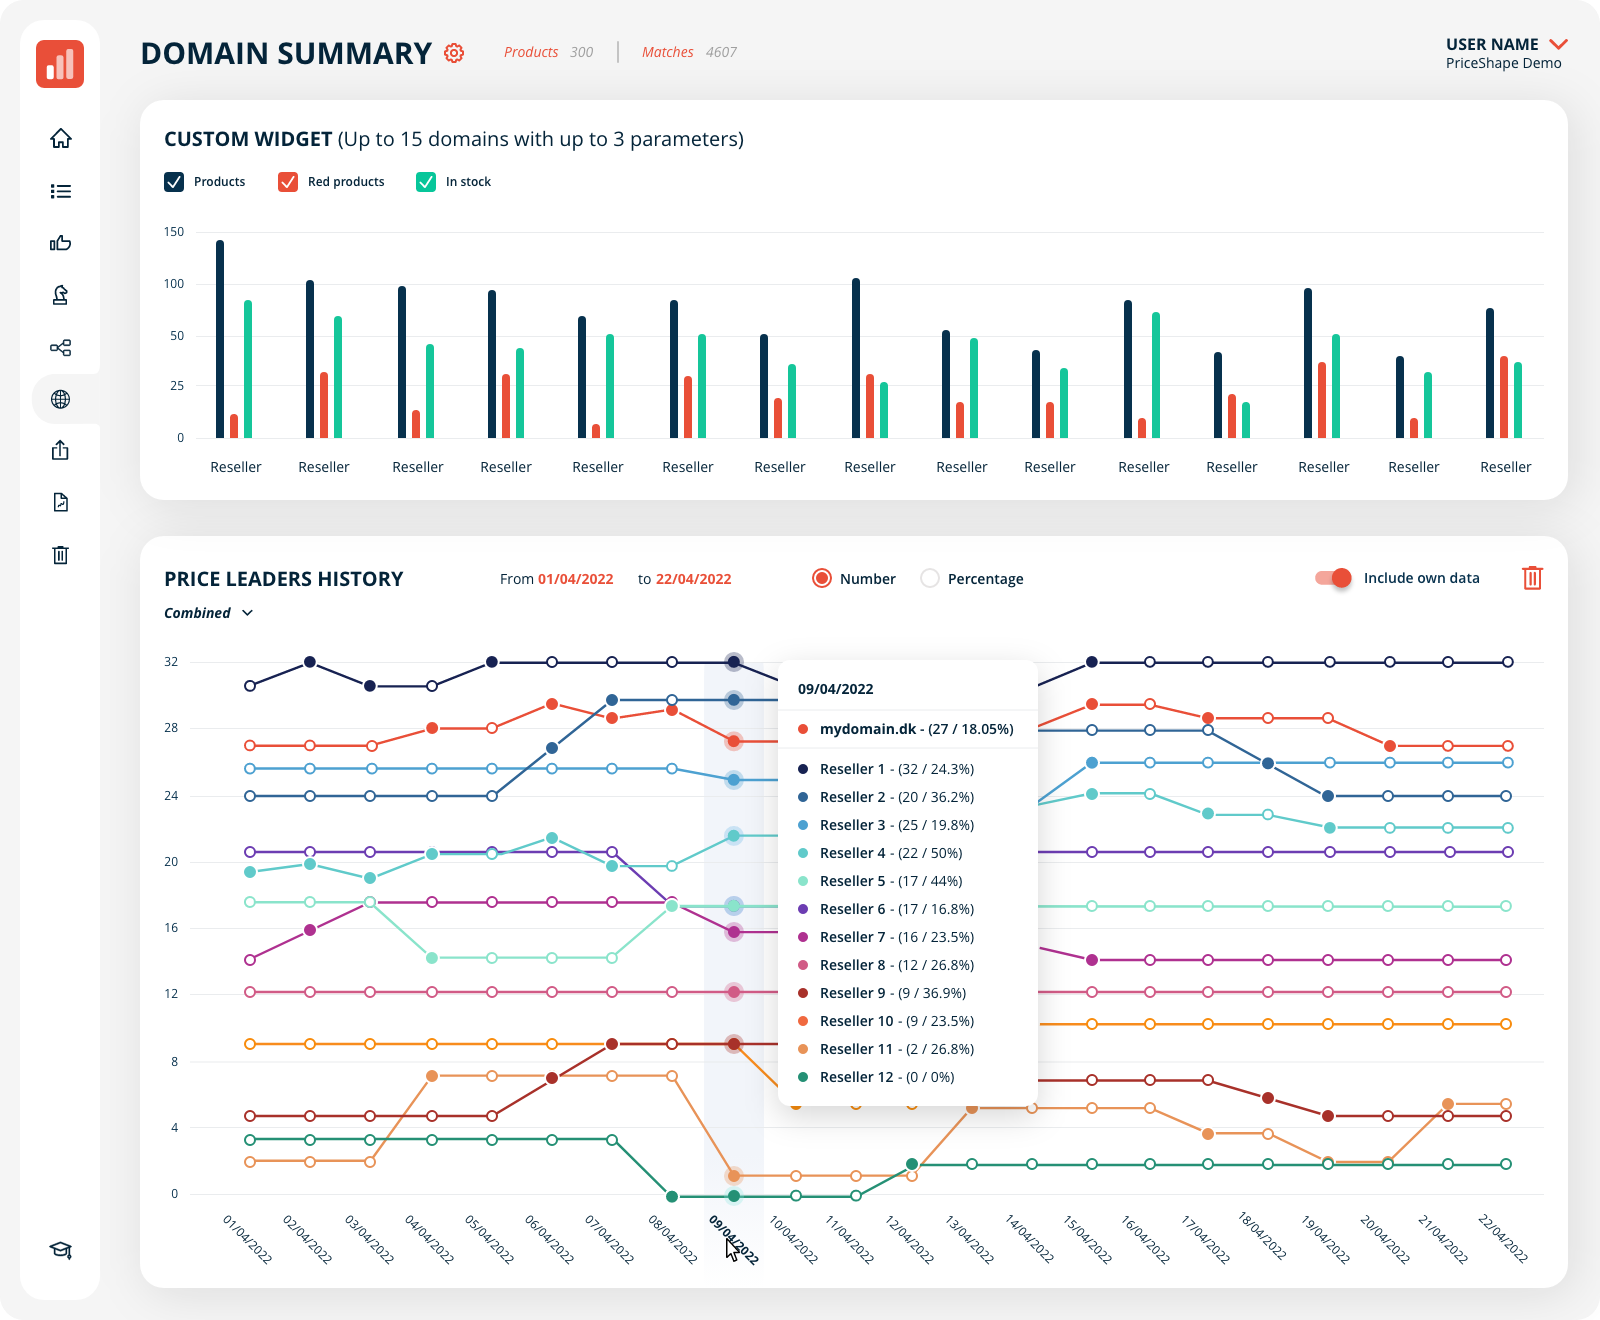Click Reseller 12 in the tooltip list

[x=876, y=1077]
